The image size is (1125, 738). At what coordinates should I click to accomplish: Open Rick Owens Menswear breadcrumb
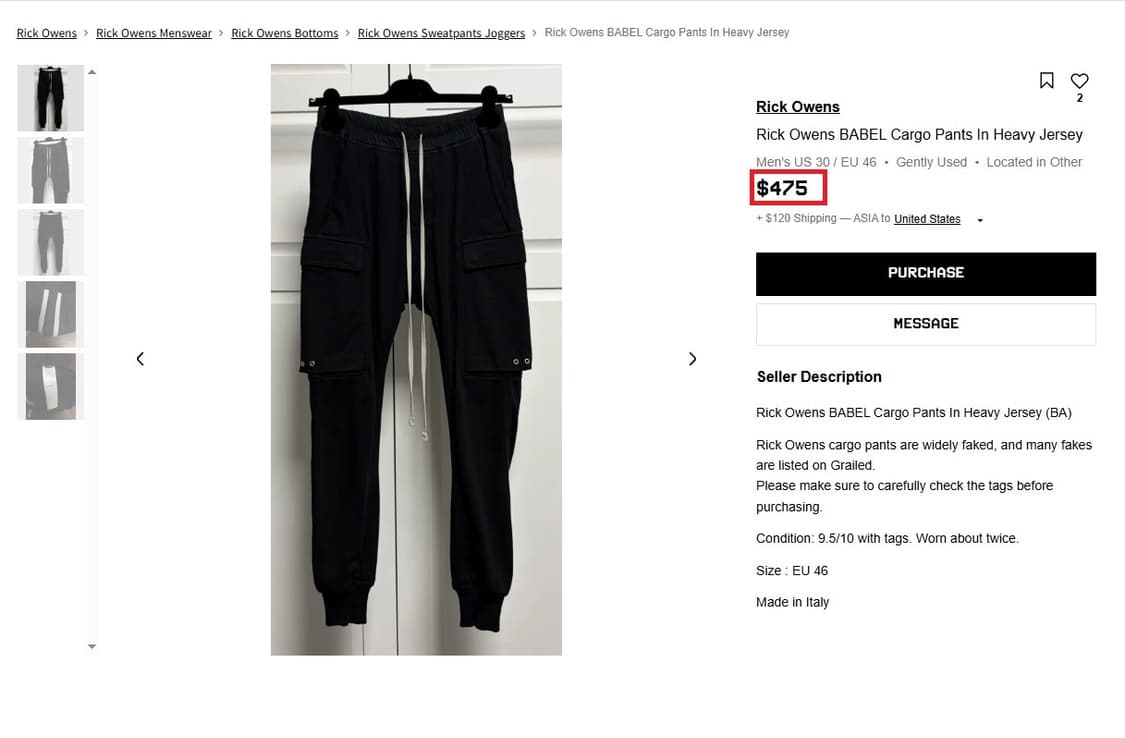(154, 33)
